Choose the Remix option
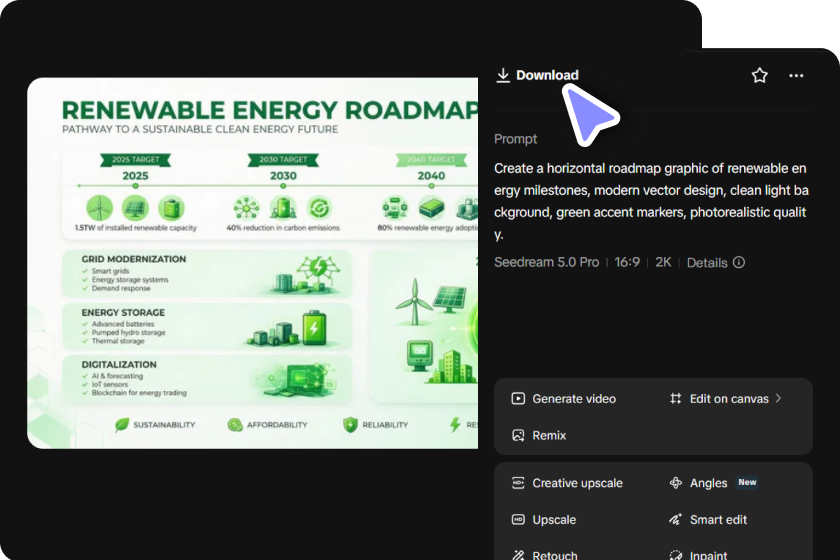Screen dimensions: 840x560 point(549,436)
